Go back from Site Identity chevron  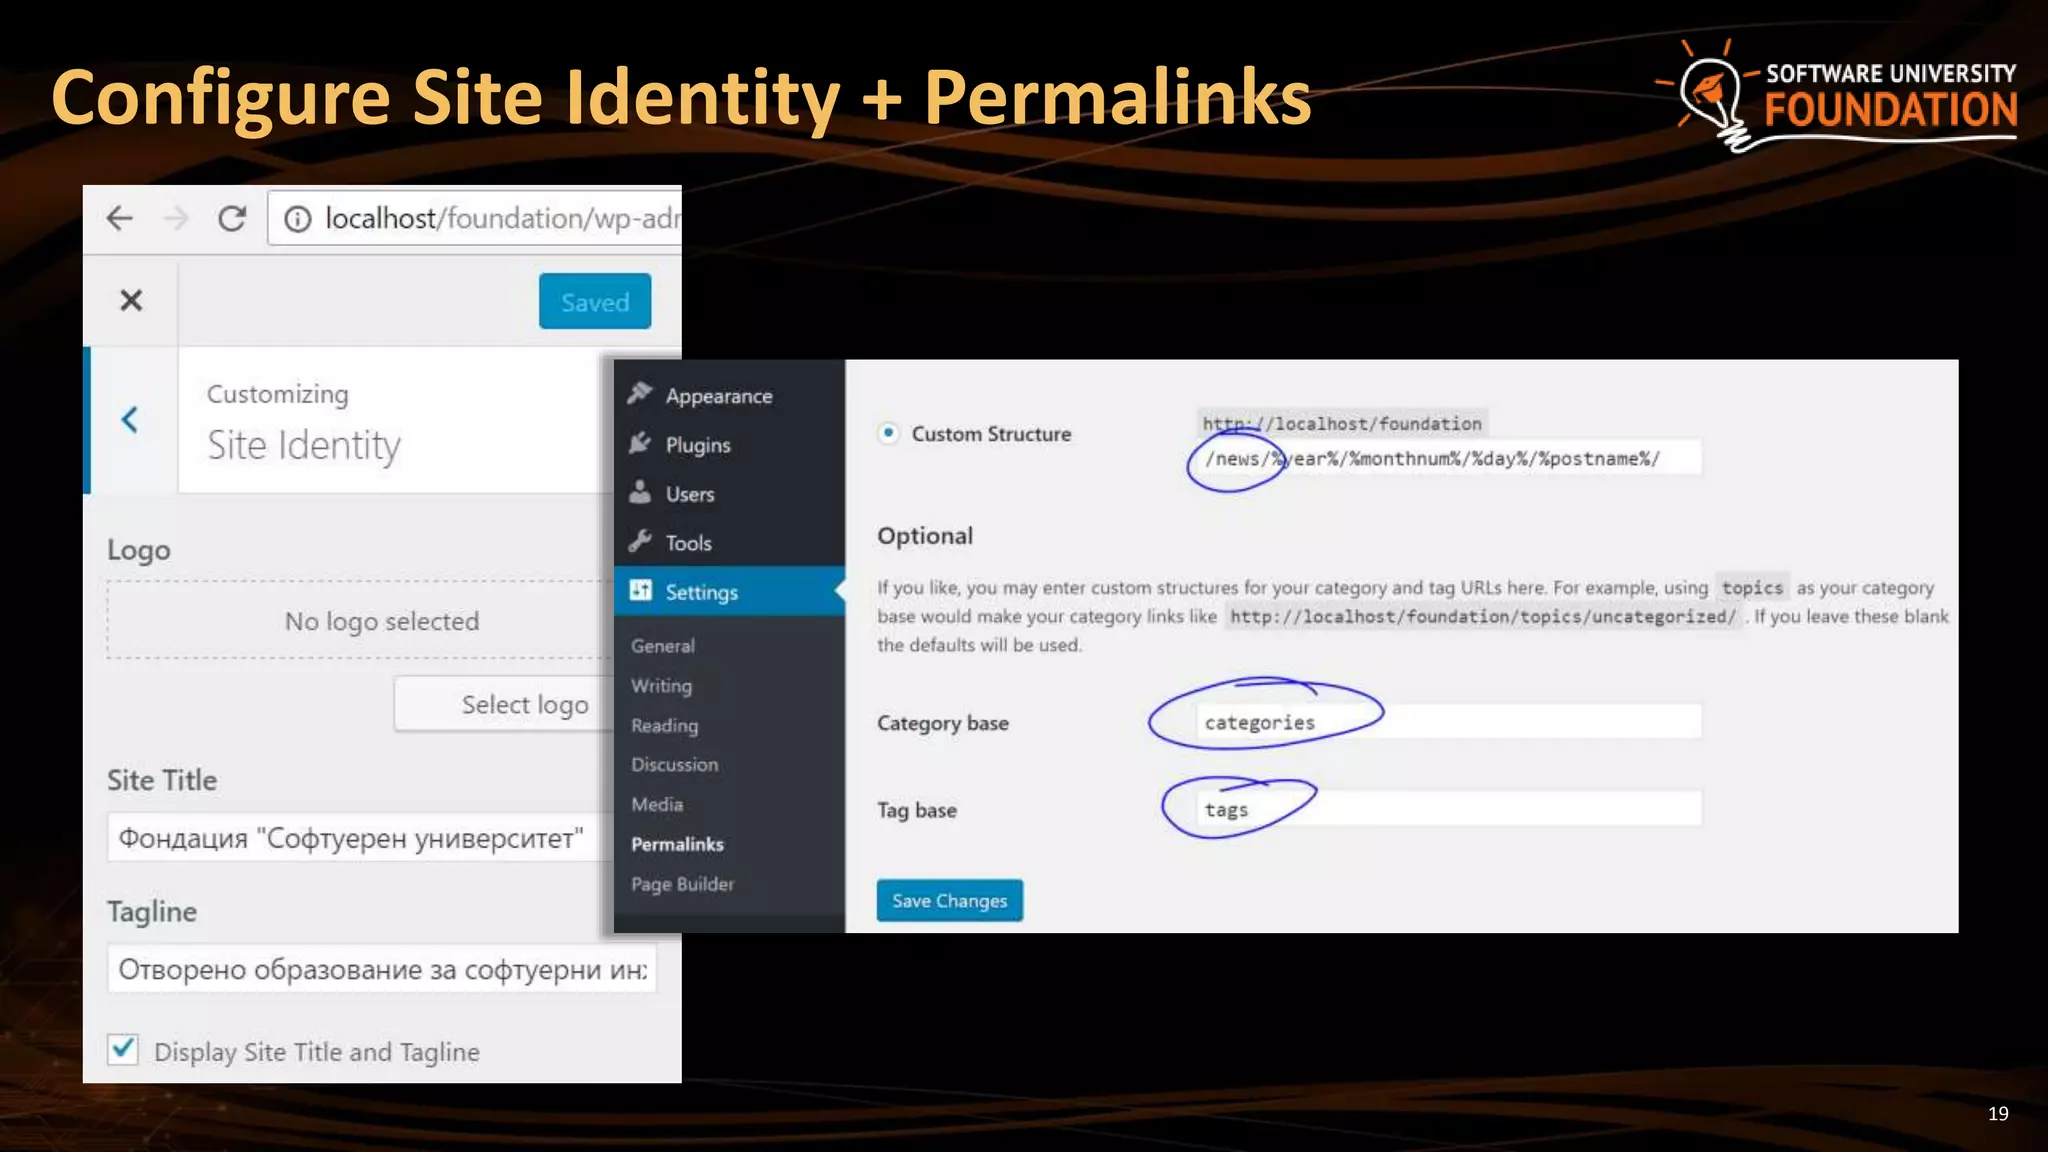(x=130, y=419)
